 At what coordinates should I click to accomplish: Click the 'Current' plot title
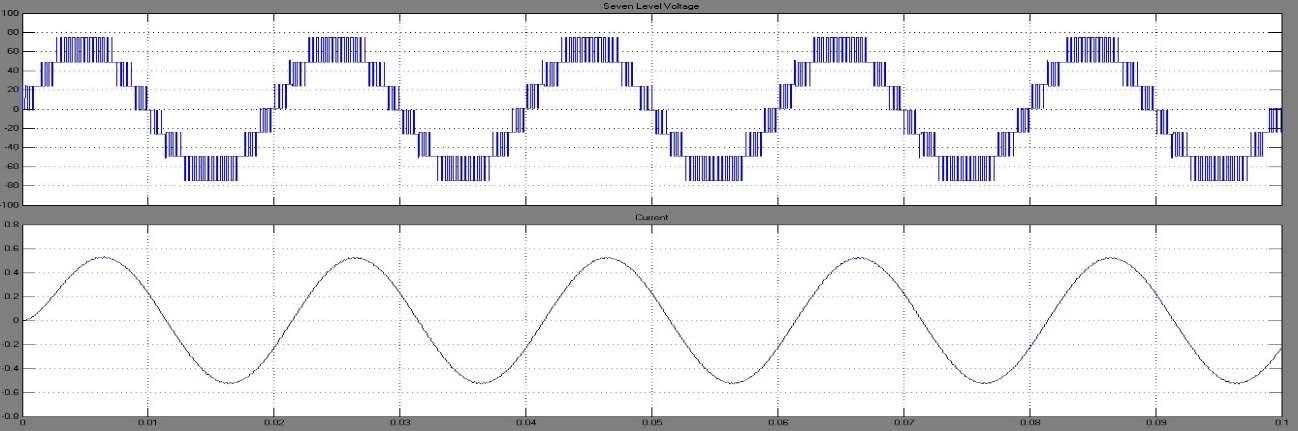pos(652,217)
